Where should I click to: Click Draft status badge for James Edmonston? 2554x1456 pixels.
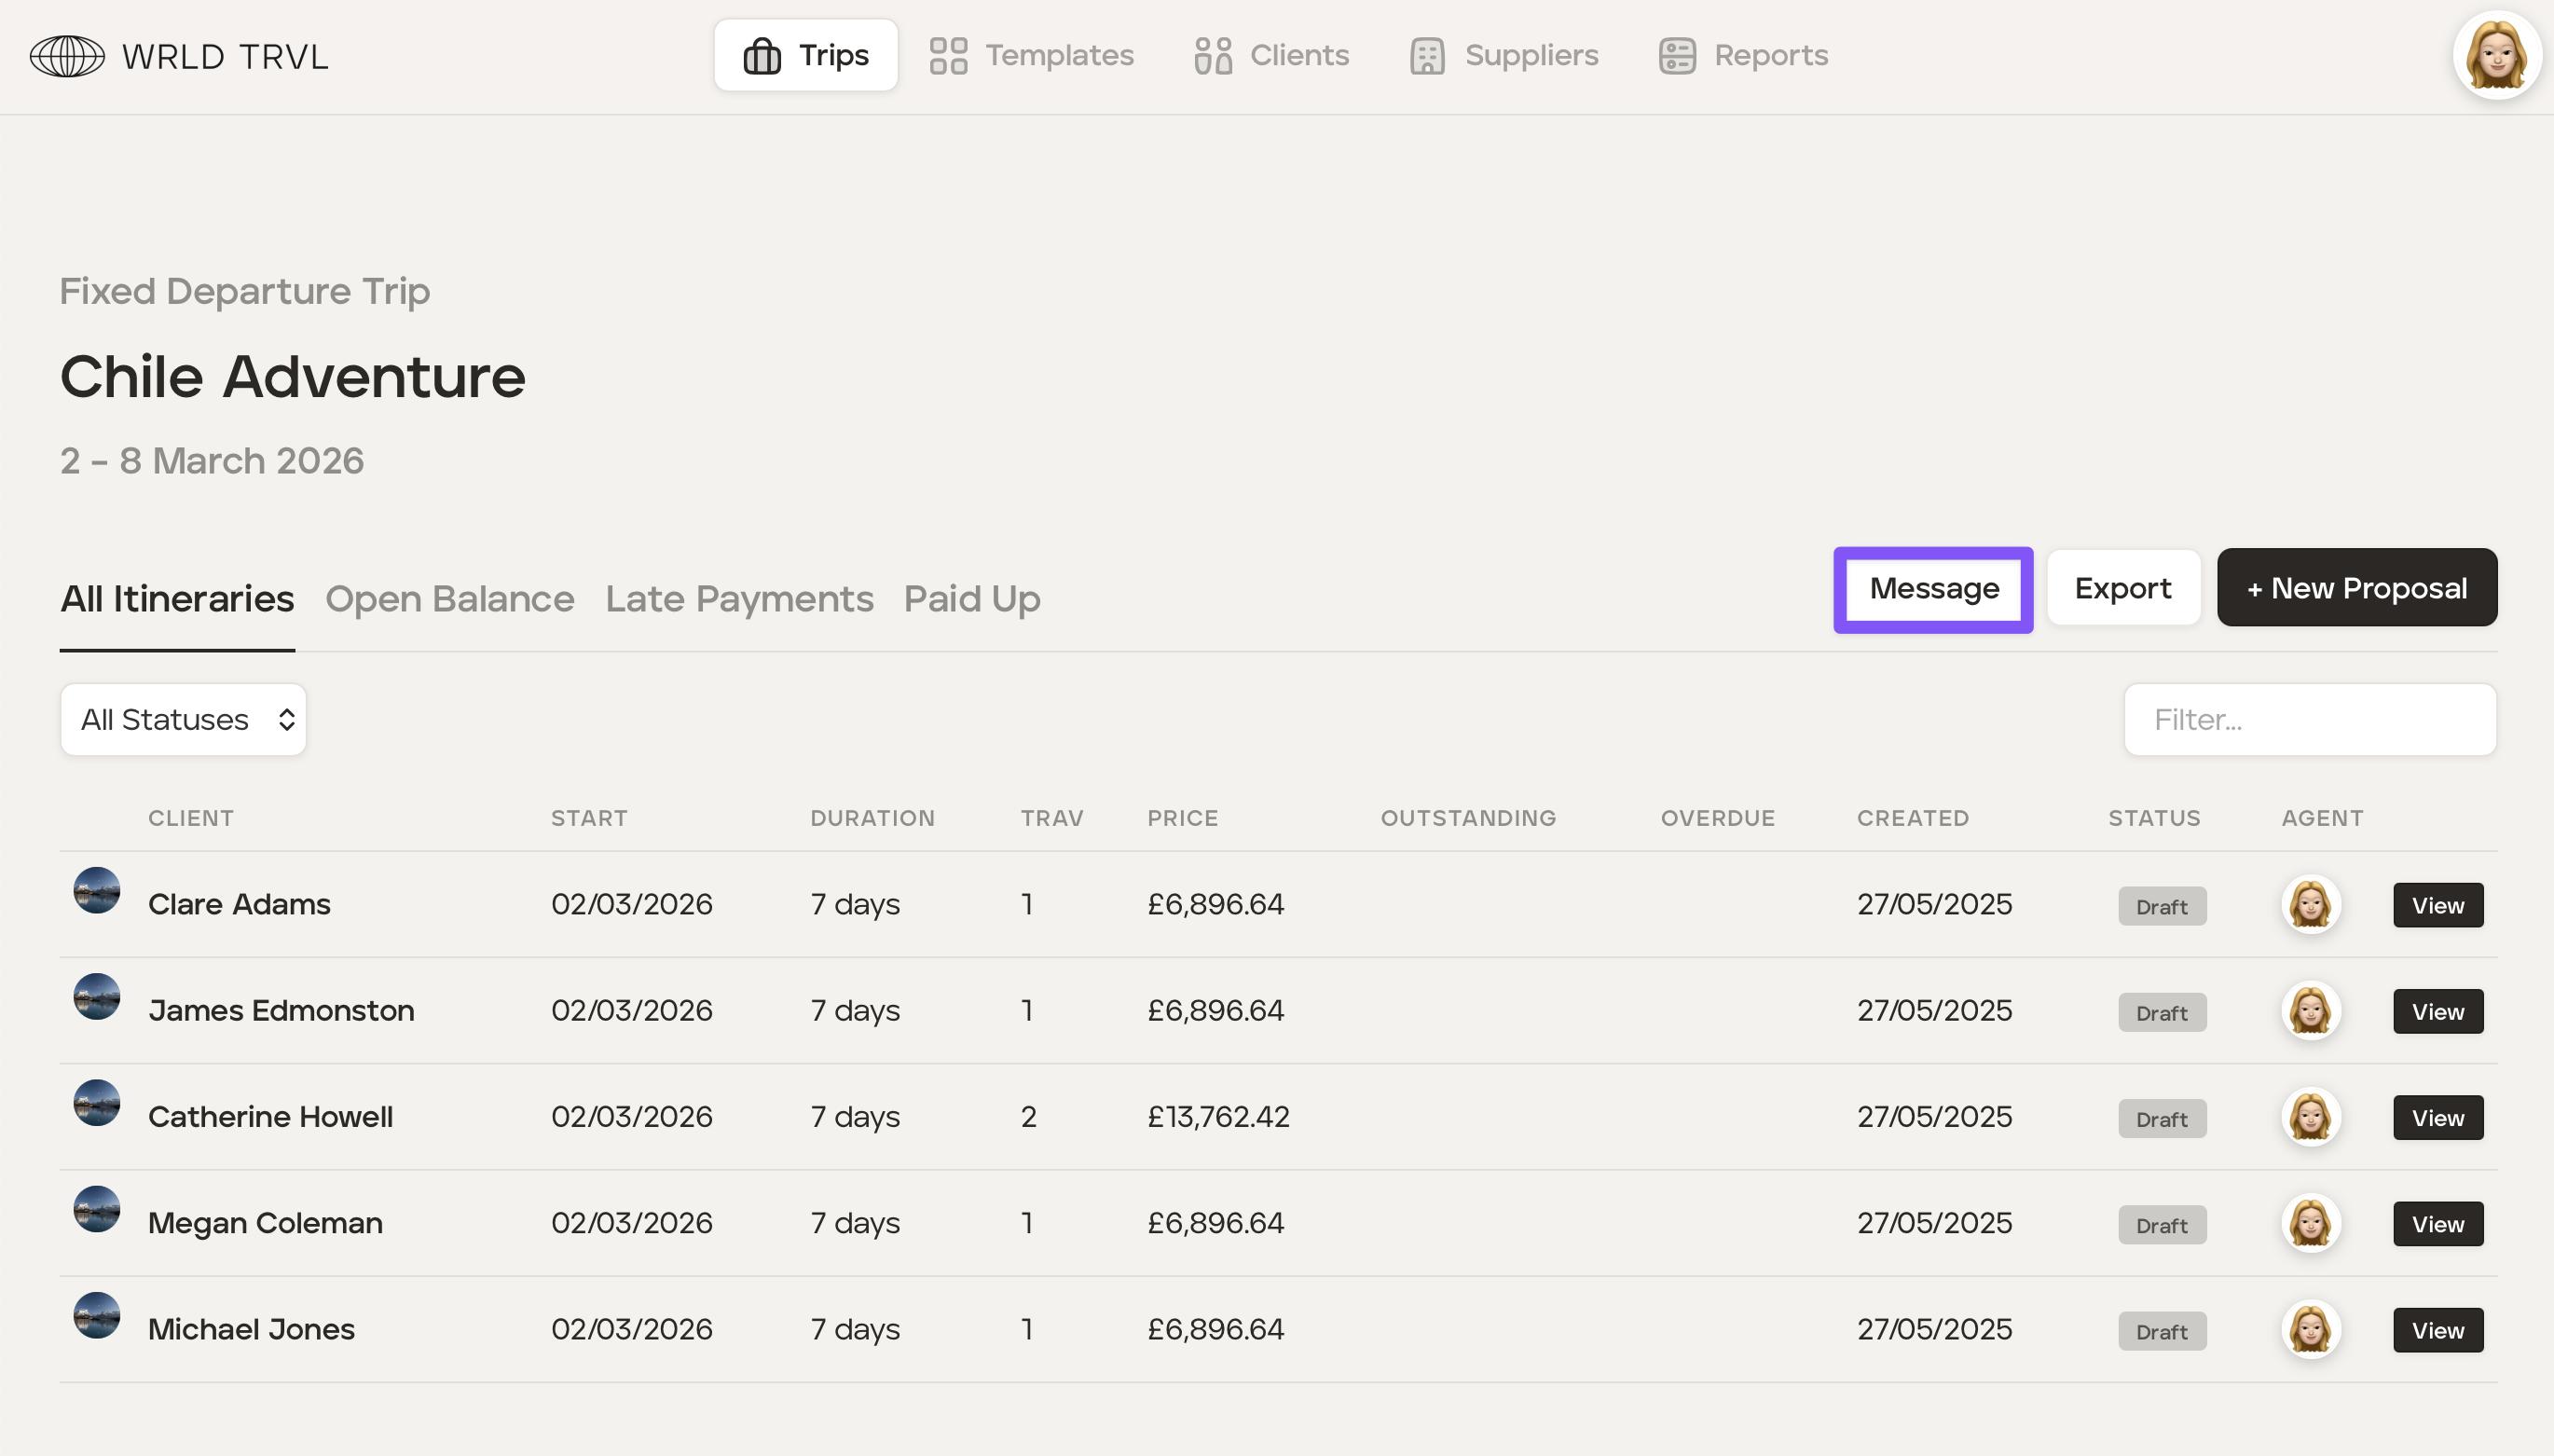click(2161, 1012)
